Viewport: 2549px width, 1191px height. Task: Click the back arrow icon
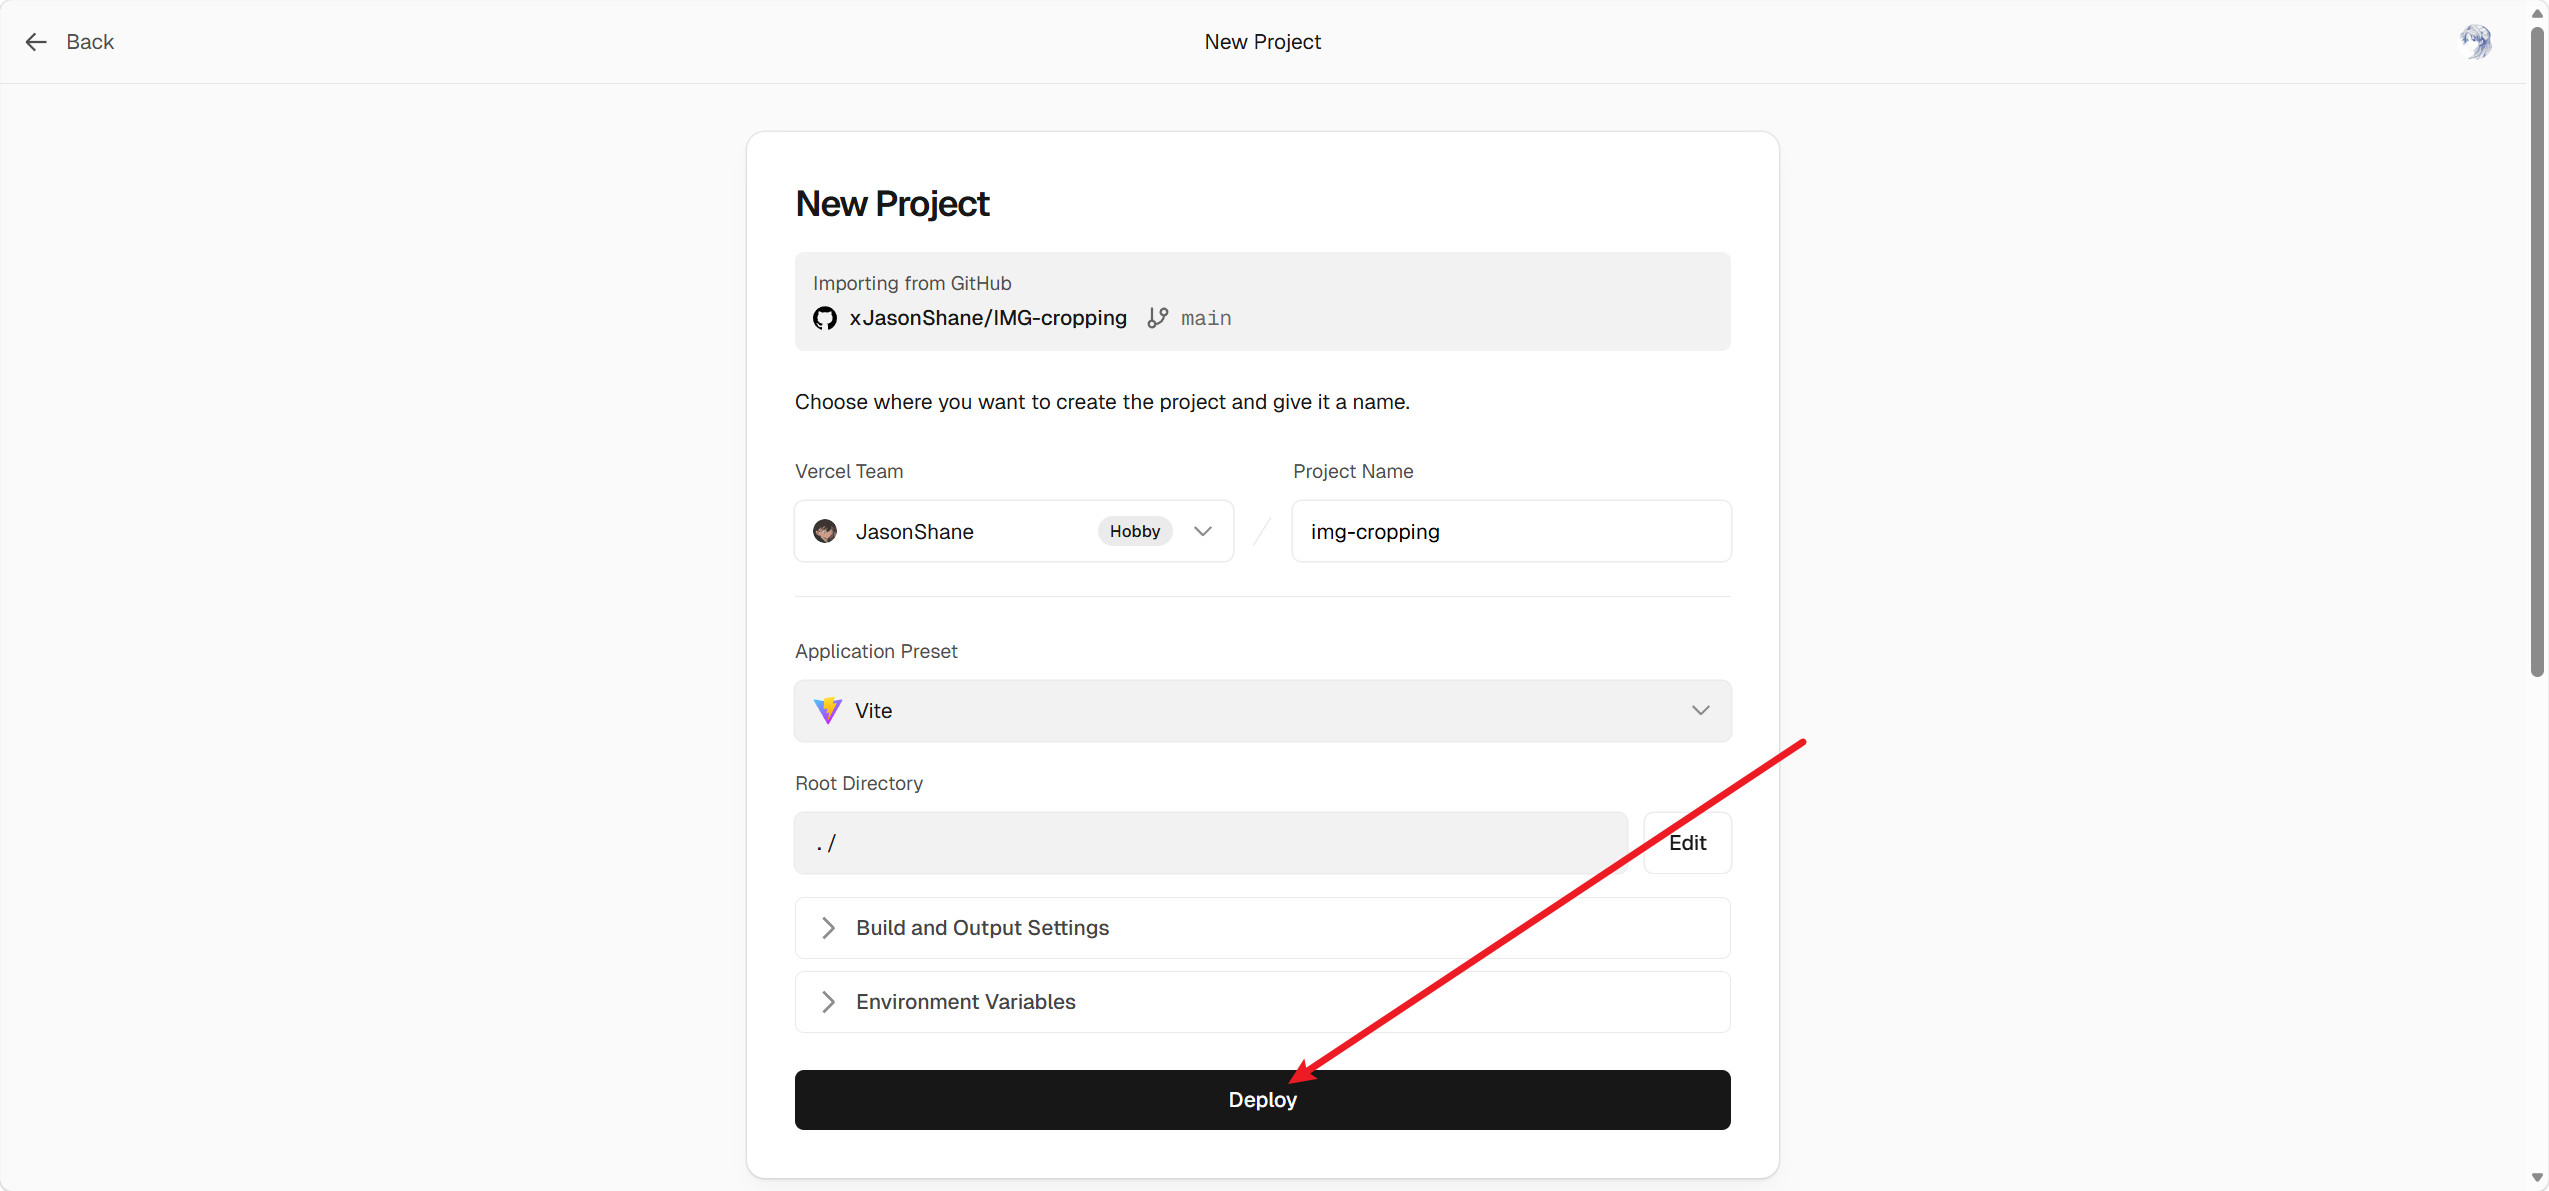(x=36, y=42)
